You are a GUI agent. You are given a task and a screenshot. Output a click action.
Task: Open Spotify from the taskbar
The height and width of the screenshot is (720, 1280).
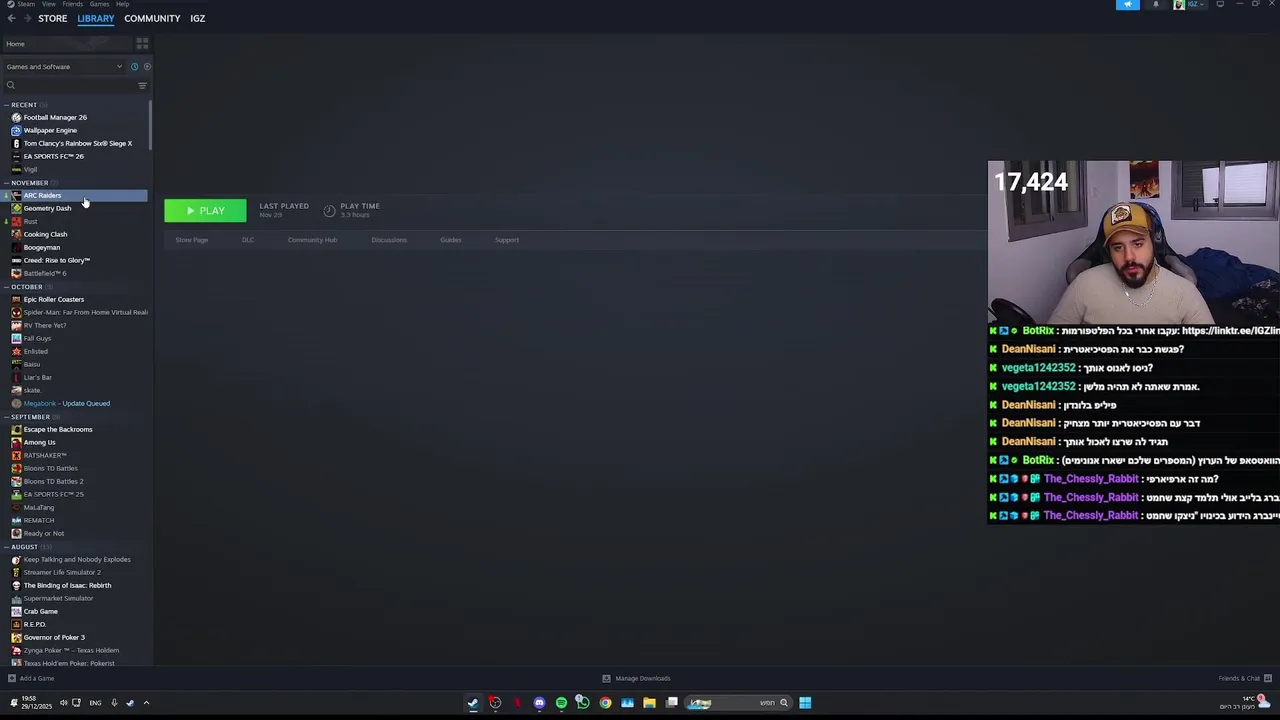click(x=561, y=703)
